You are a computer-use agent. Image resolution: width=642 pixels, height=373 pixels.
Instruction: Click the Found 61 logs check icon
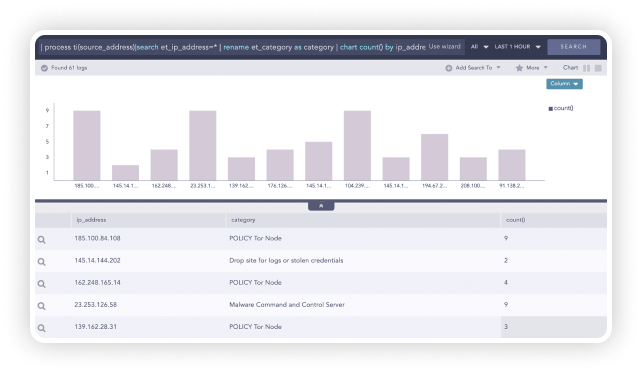coord(44,68)
